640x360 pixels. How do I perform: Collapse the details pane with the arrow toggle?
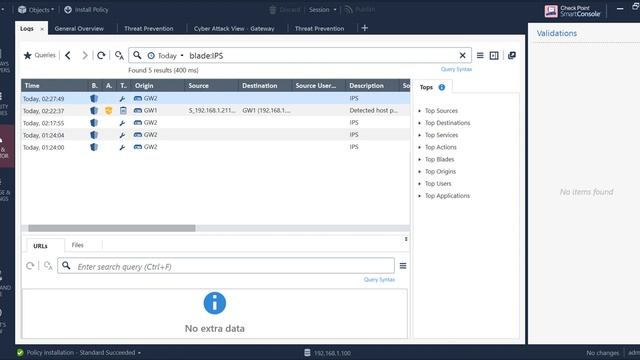click(406, 239)
